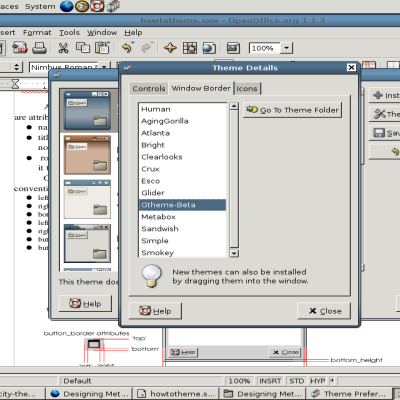Viewport: 400px width, 400px height.
Task: Click Go To Theme Folder button
Action: click(x=292, y=110)
